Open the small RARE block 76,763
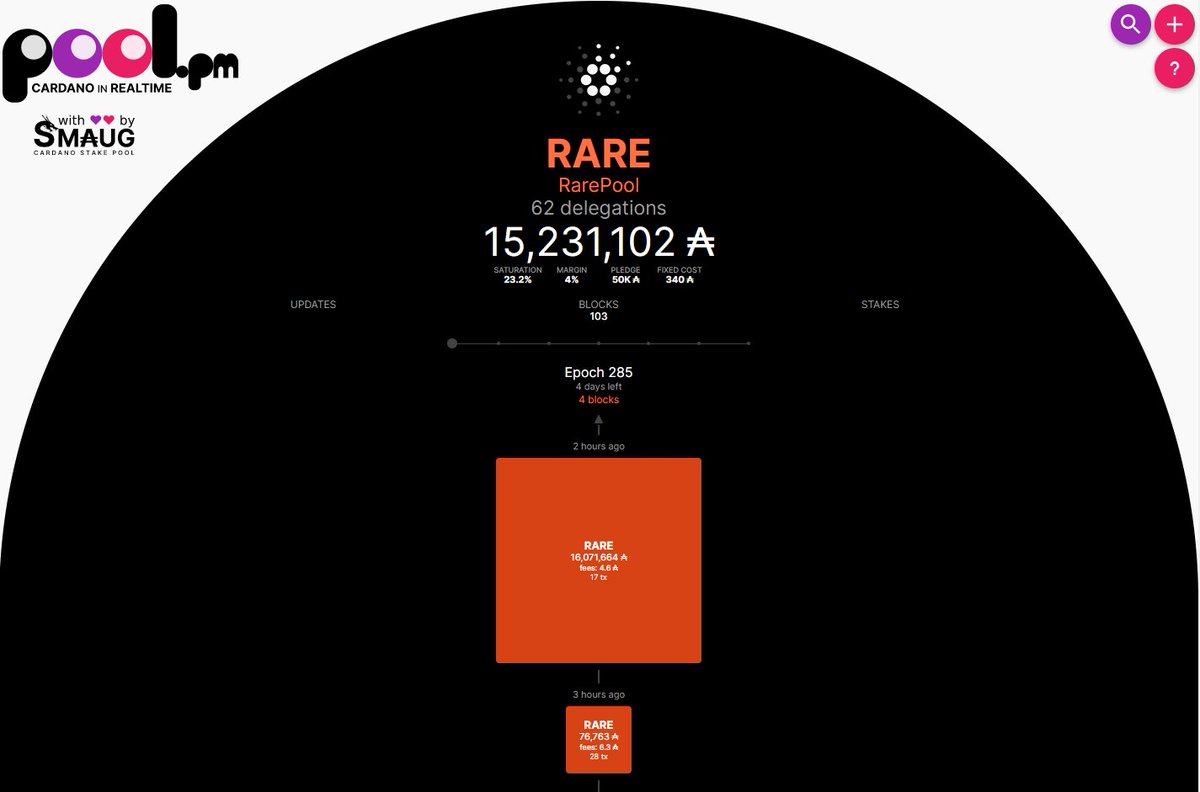The height and width of the screenshot is (792, 1200). (x=598, y=739)
